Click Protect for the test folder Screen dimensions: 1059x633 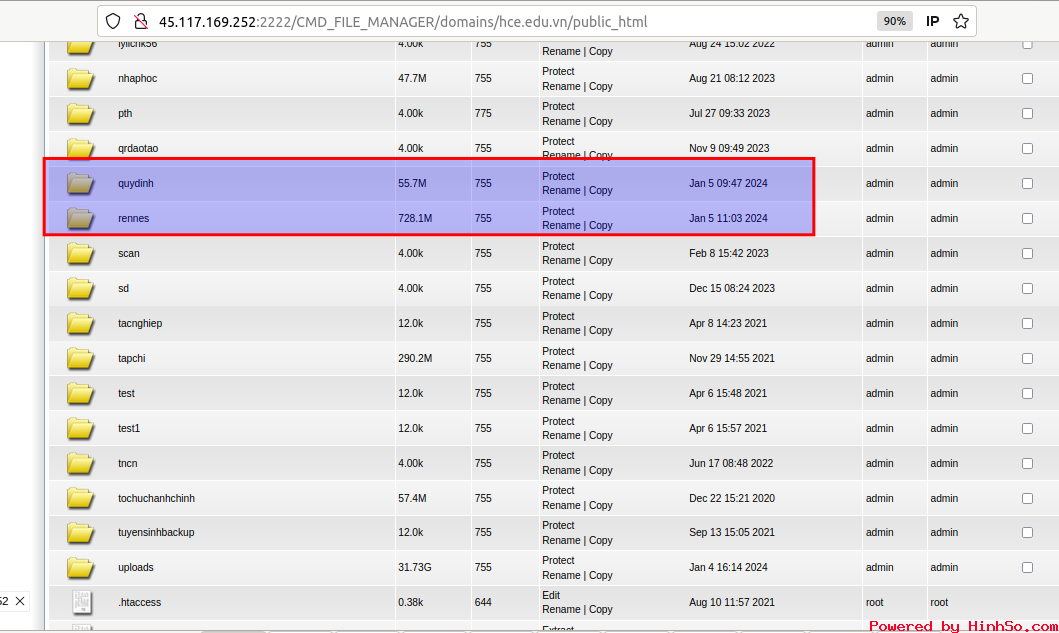point(558,386)
